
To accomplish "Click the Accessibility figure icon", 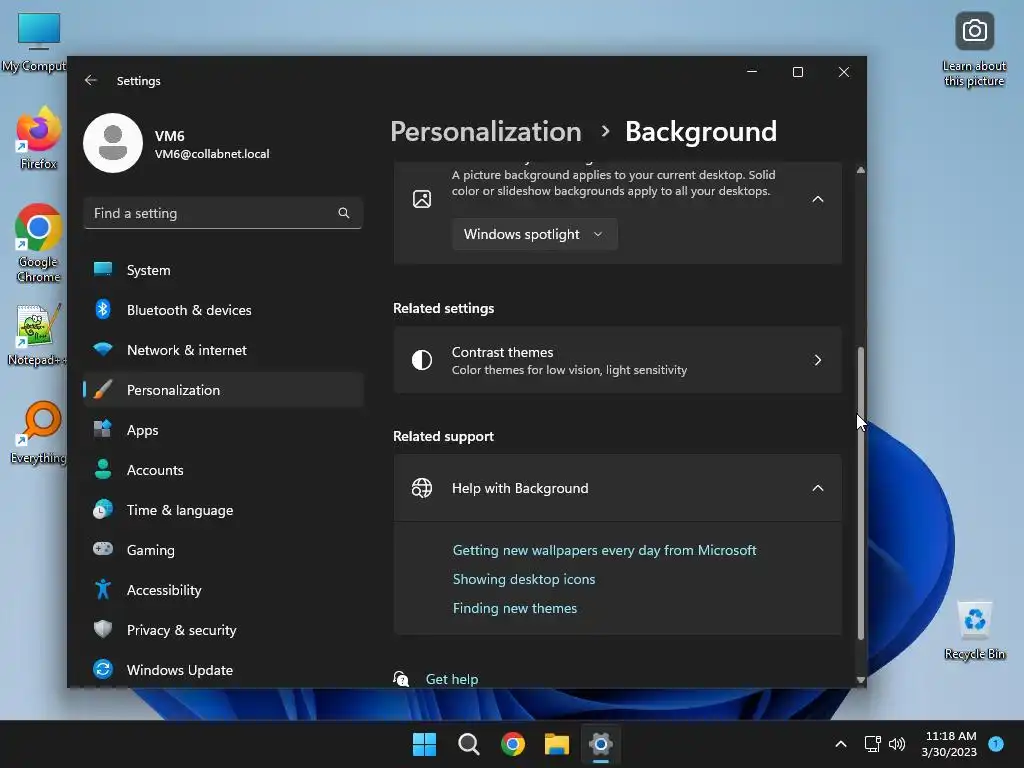I will coord(103,589).
